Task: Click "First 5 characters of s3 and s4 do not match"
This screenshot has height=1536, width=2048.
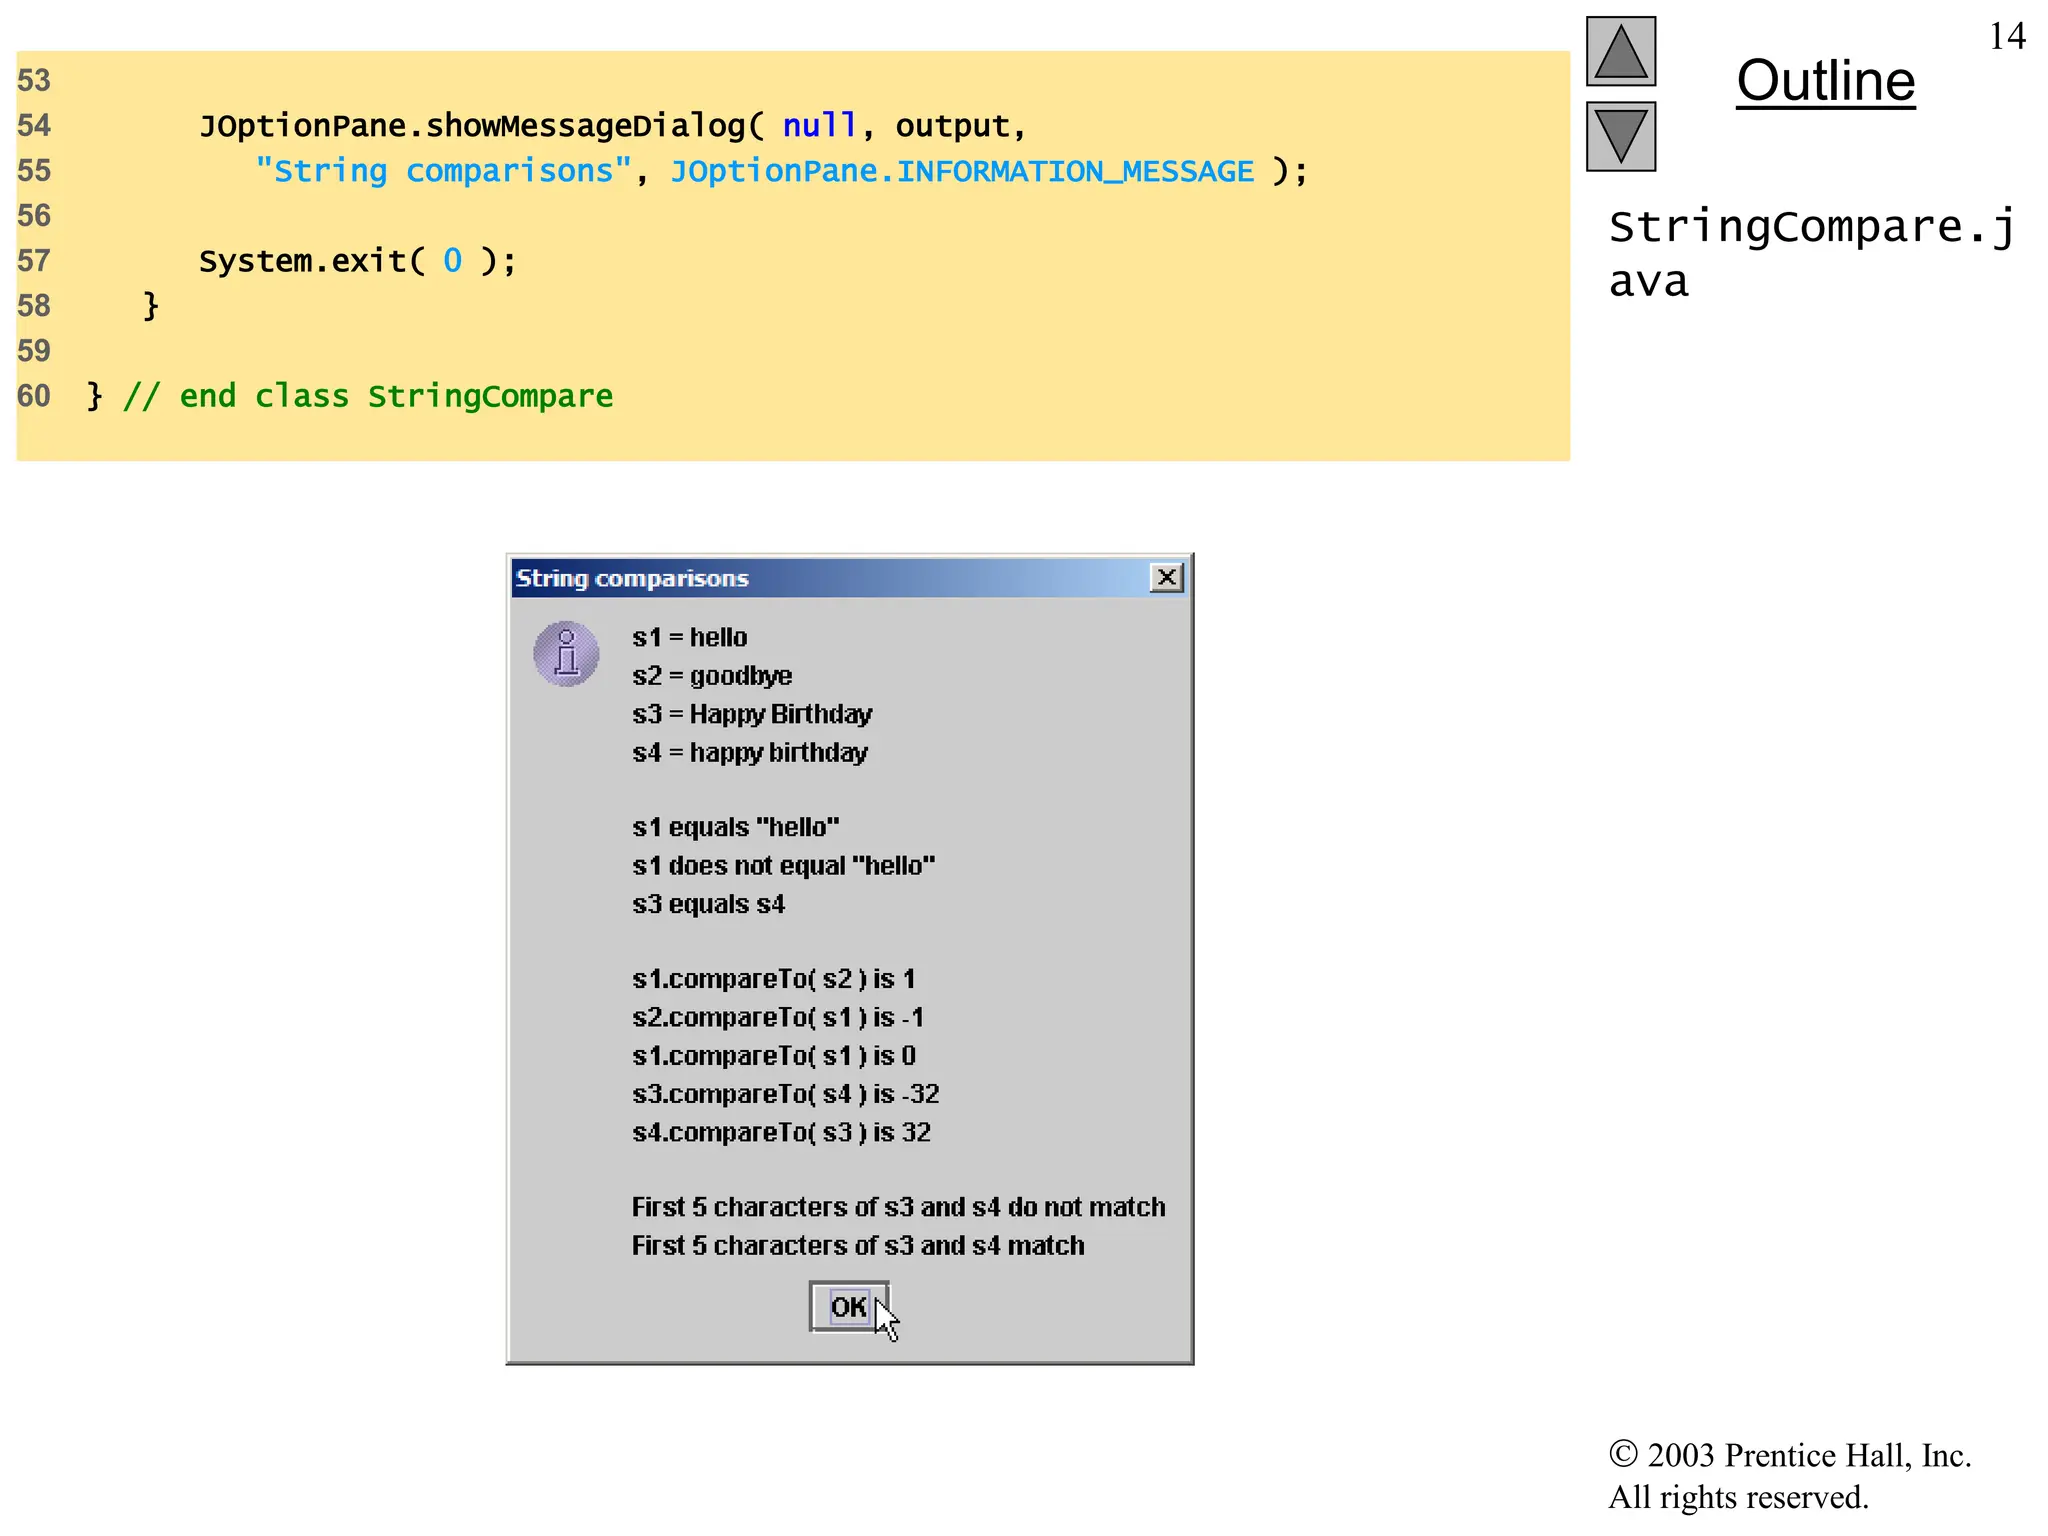Action: pos(898,1207)
